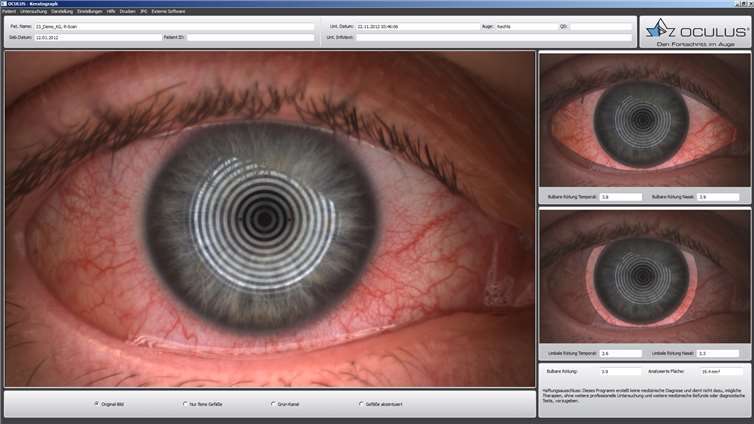Click the Limbale Rötung Nasal value field
The width and height of the screenshot is (754, 424).
tap(718, 353)
